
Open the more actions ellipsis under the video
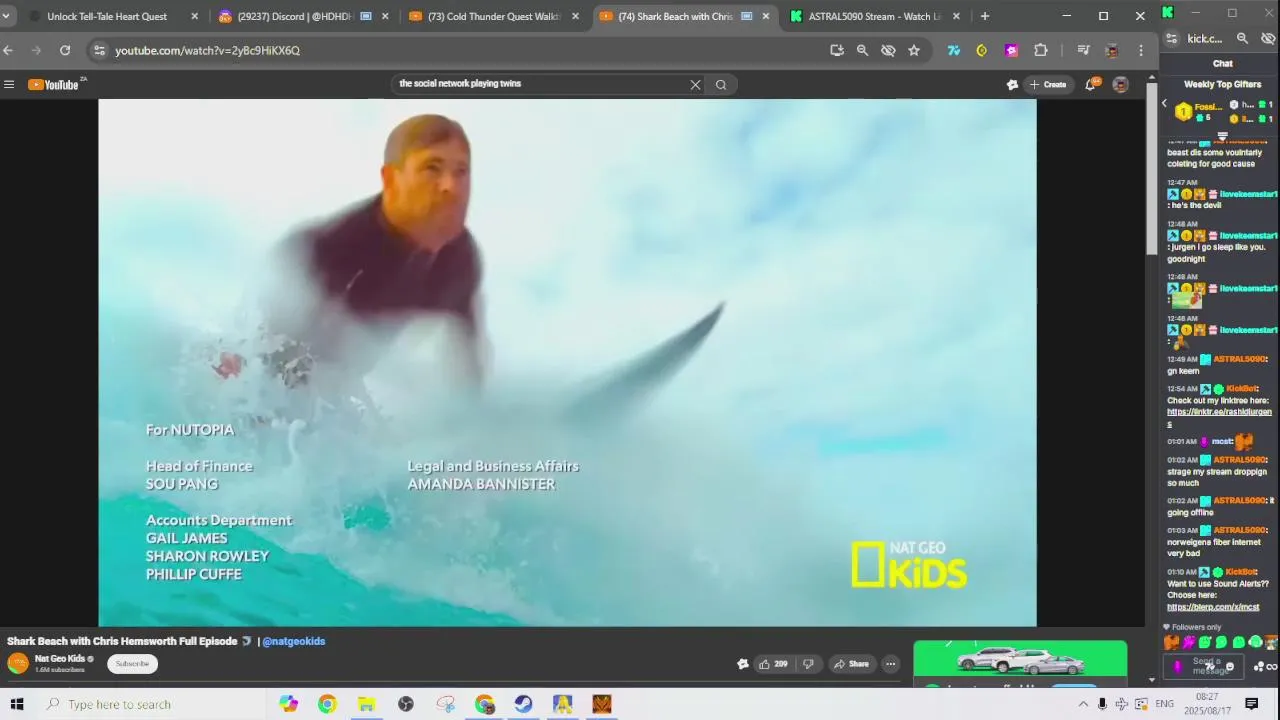coord(890,664)
